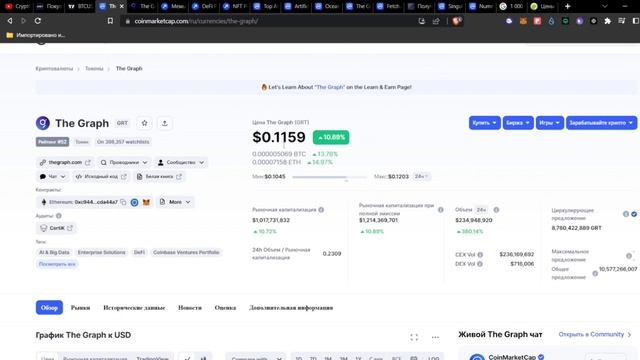Click MetaMask extension icon in browser toolbar
The image size is (640, 360).
[x=523, y=21]
